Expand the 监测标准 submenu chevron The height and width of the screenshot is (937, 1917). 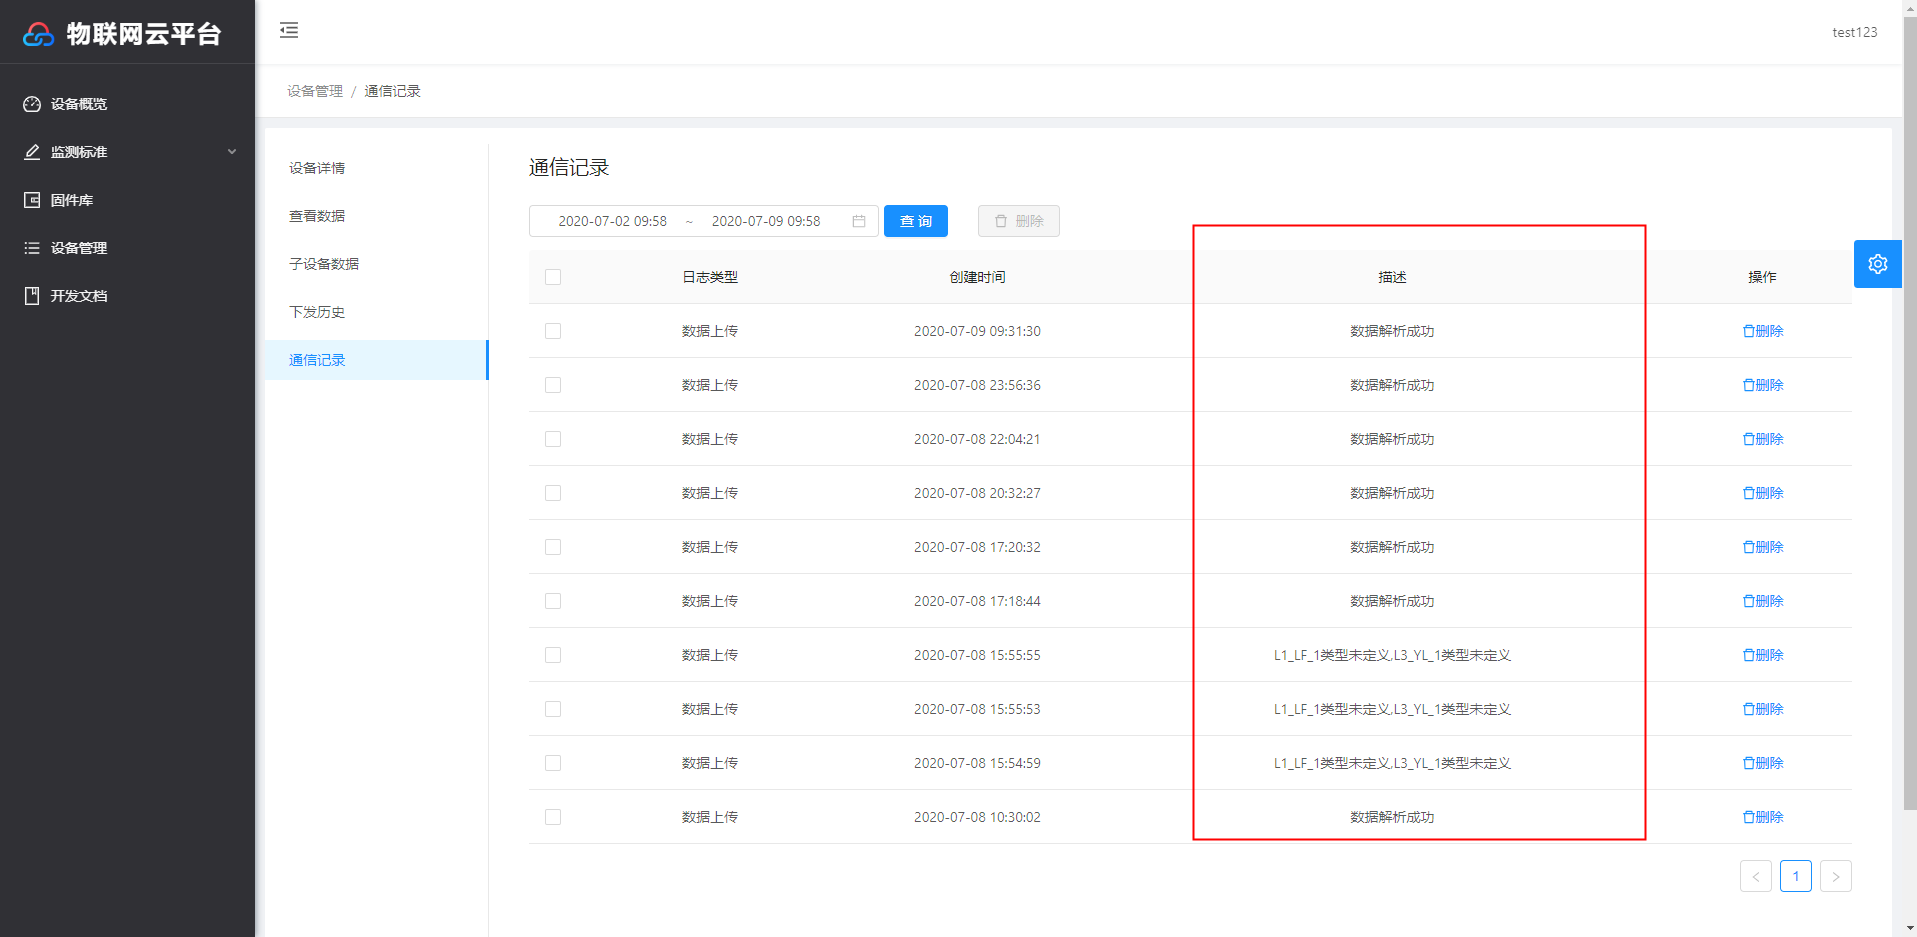click(x=232, y=152)
